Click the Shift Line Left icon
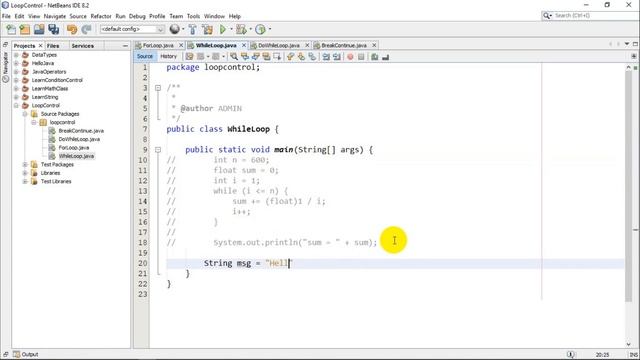The image size is (640, 360). 326,57
